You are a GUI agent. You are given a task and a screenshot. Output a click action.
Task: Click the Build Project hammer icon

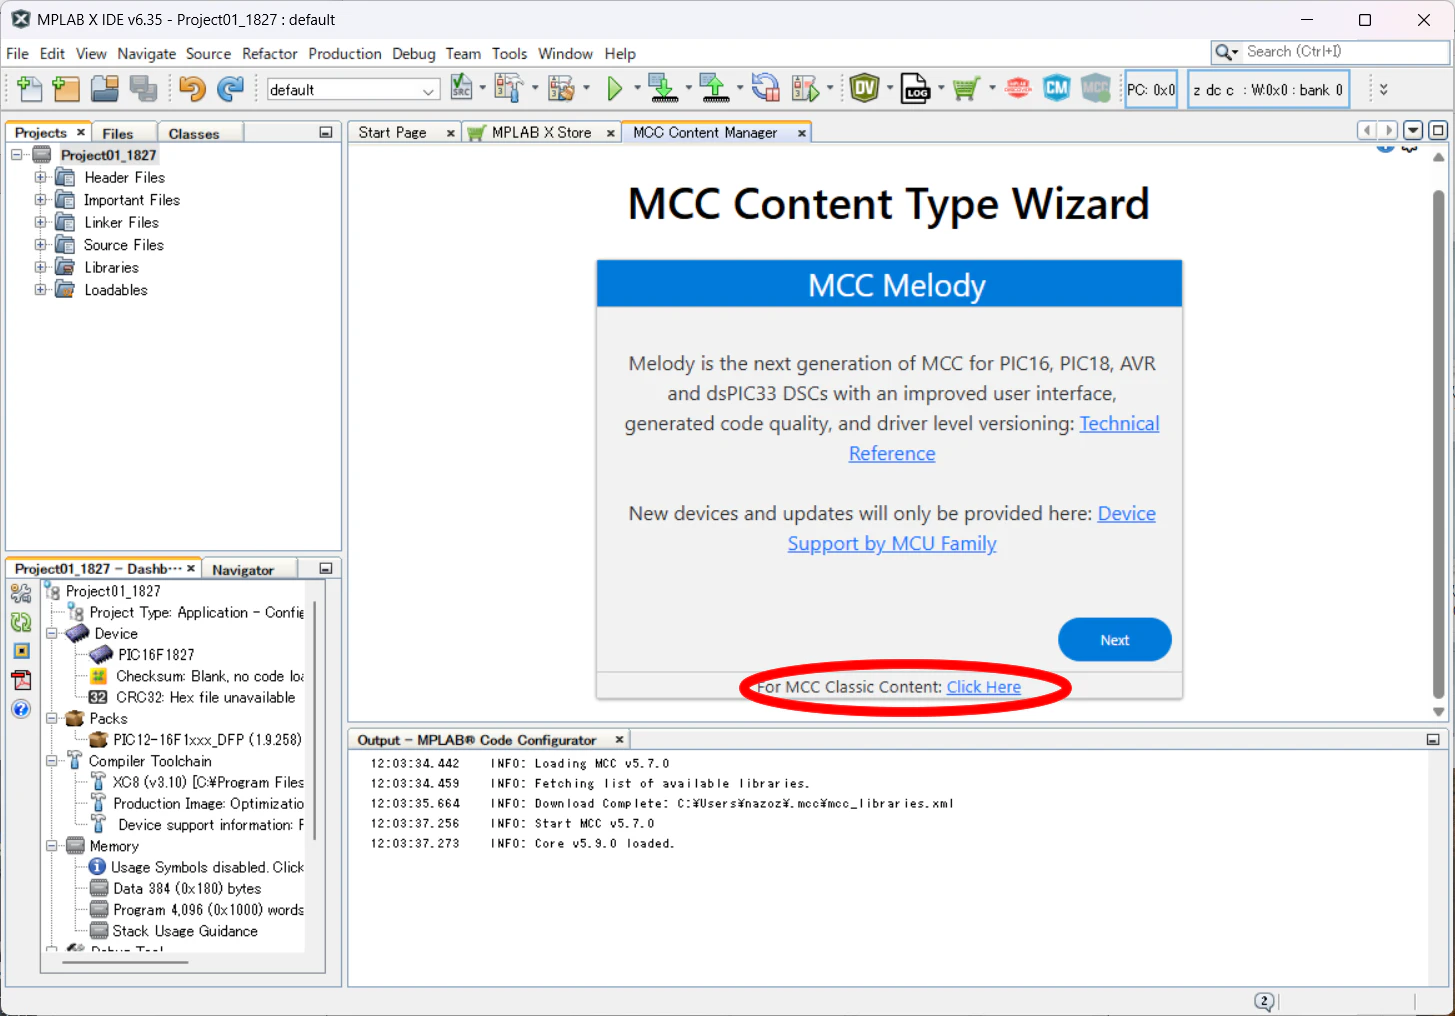tap(507, 88)
